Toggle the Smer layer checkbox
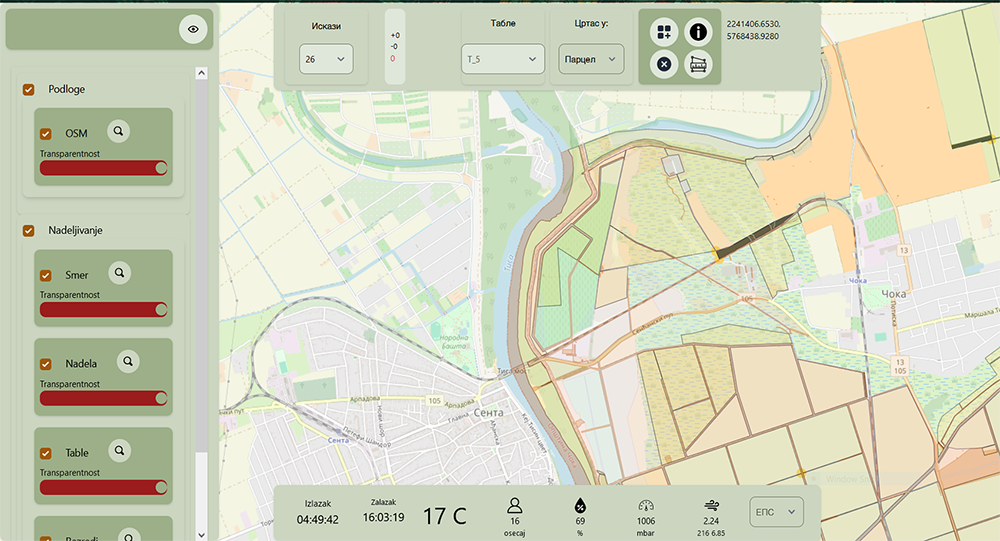Image resolution: width=1000 pixels, height=541 pixels. (45, 276)
